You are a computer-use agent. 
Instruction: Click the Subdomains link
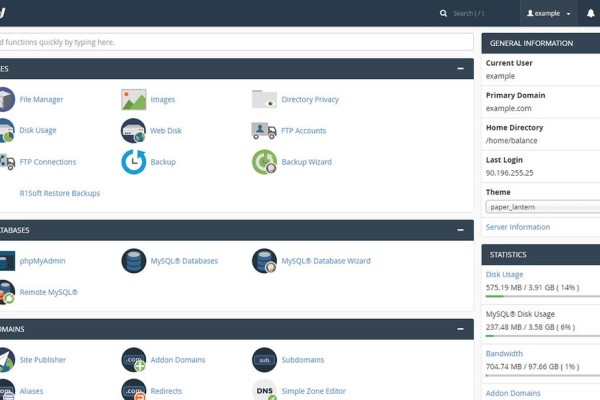click(303, 360)
